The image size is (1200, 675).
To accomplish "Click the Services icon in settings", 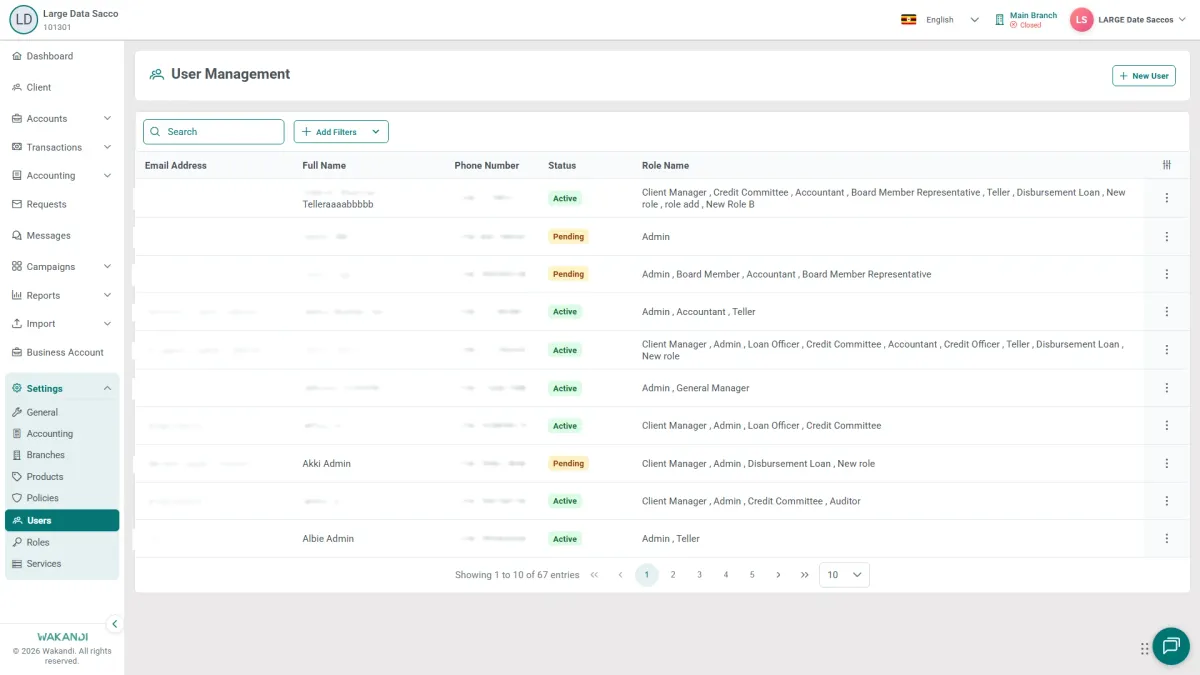I will [17, 563].
